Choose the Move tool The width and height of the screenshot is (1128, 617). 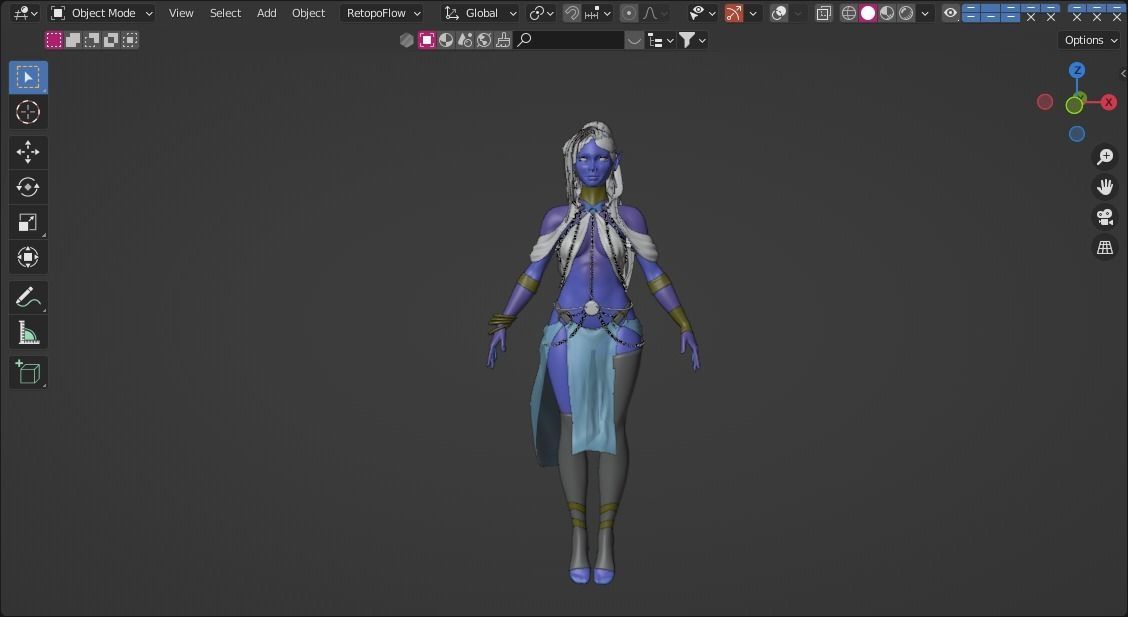pyautogui.click(x=28, y=152)
